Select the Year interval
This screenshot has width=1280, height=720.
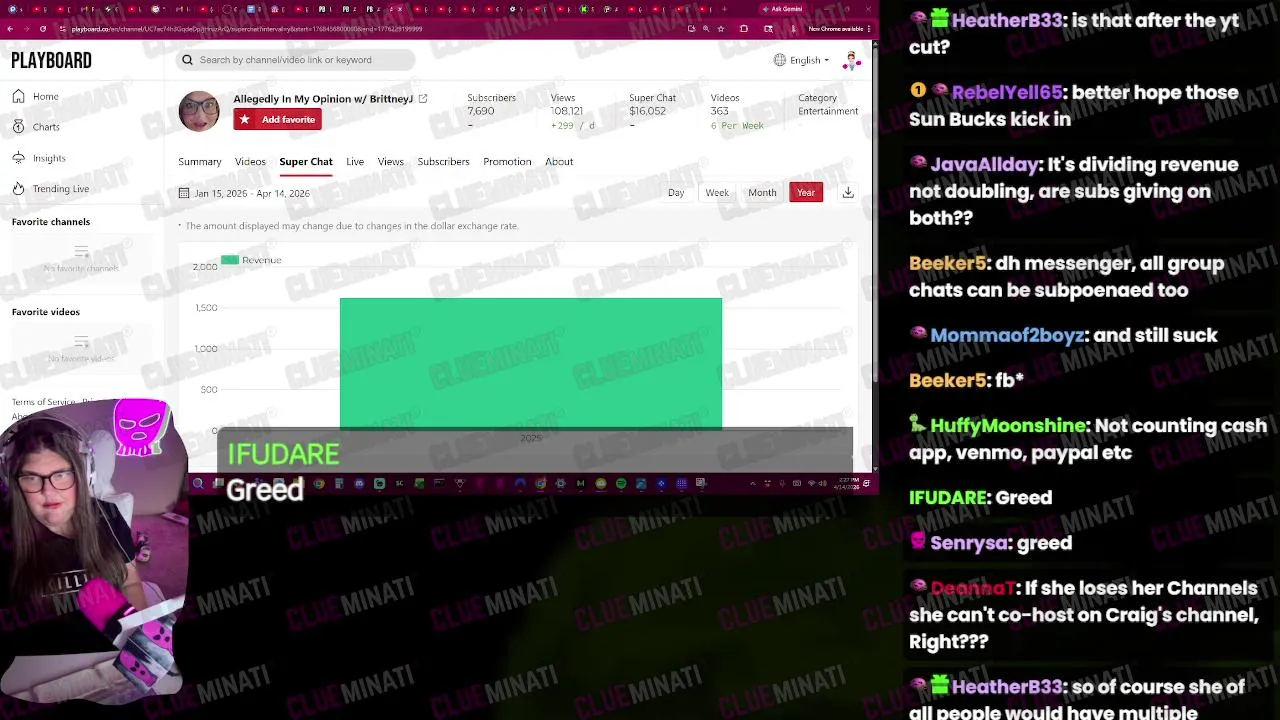pos(806,193)
